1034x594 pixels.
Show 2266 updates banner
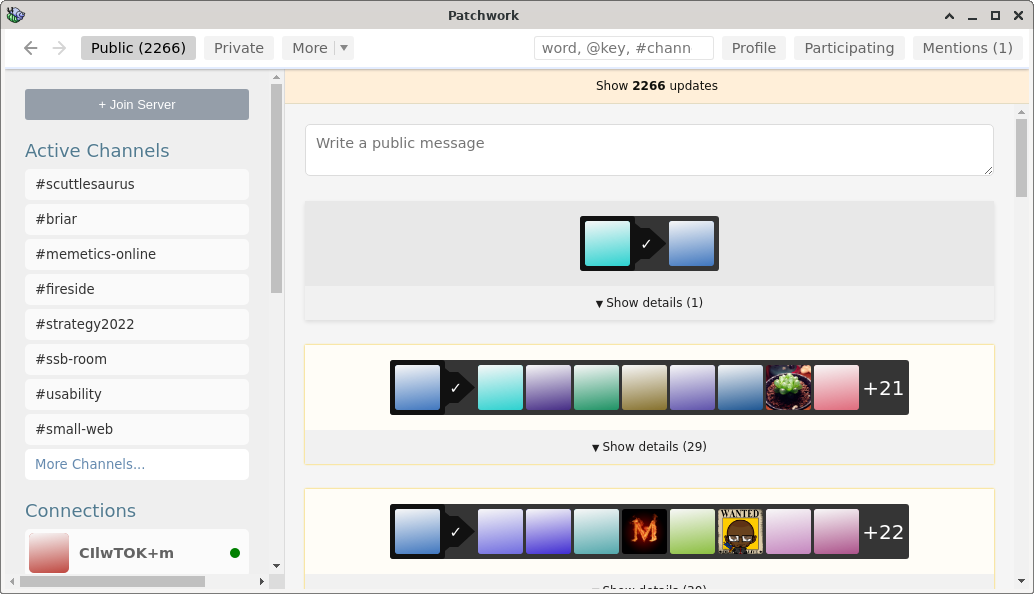click(x=657, y=86)
